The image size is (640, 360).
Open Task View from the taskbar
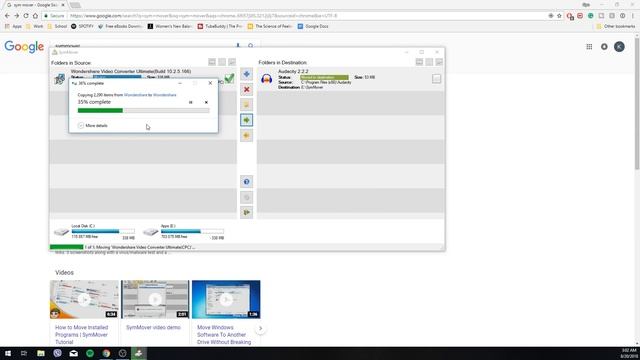pos(24,353)
